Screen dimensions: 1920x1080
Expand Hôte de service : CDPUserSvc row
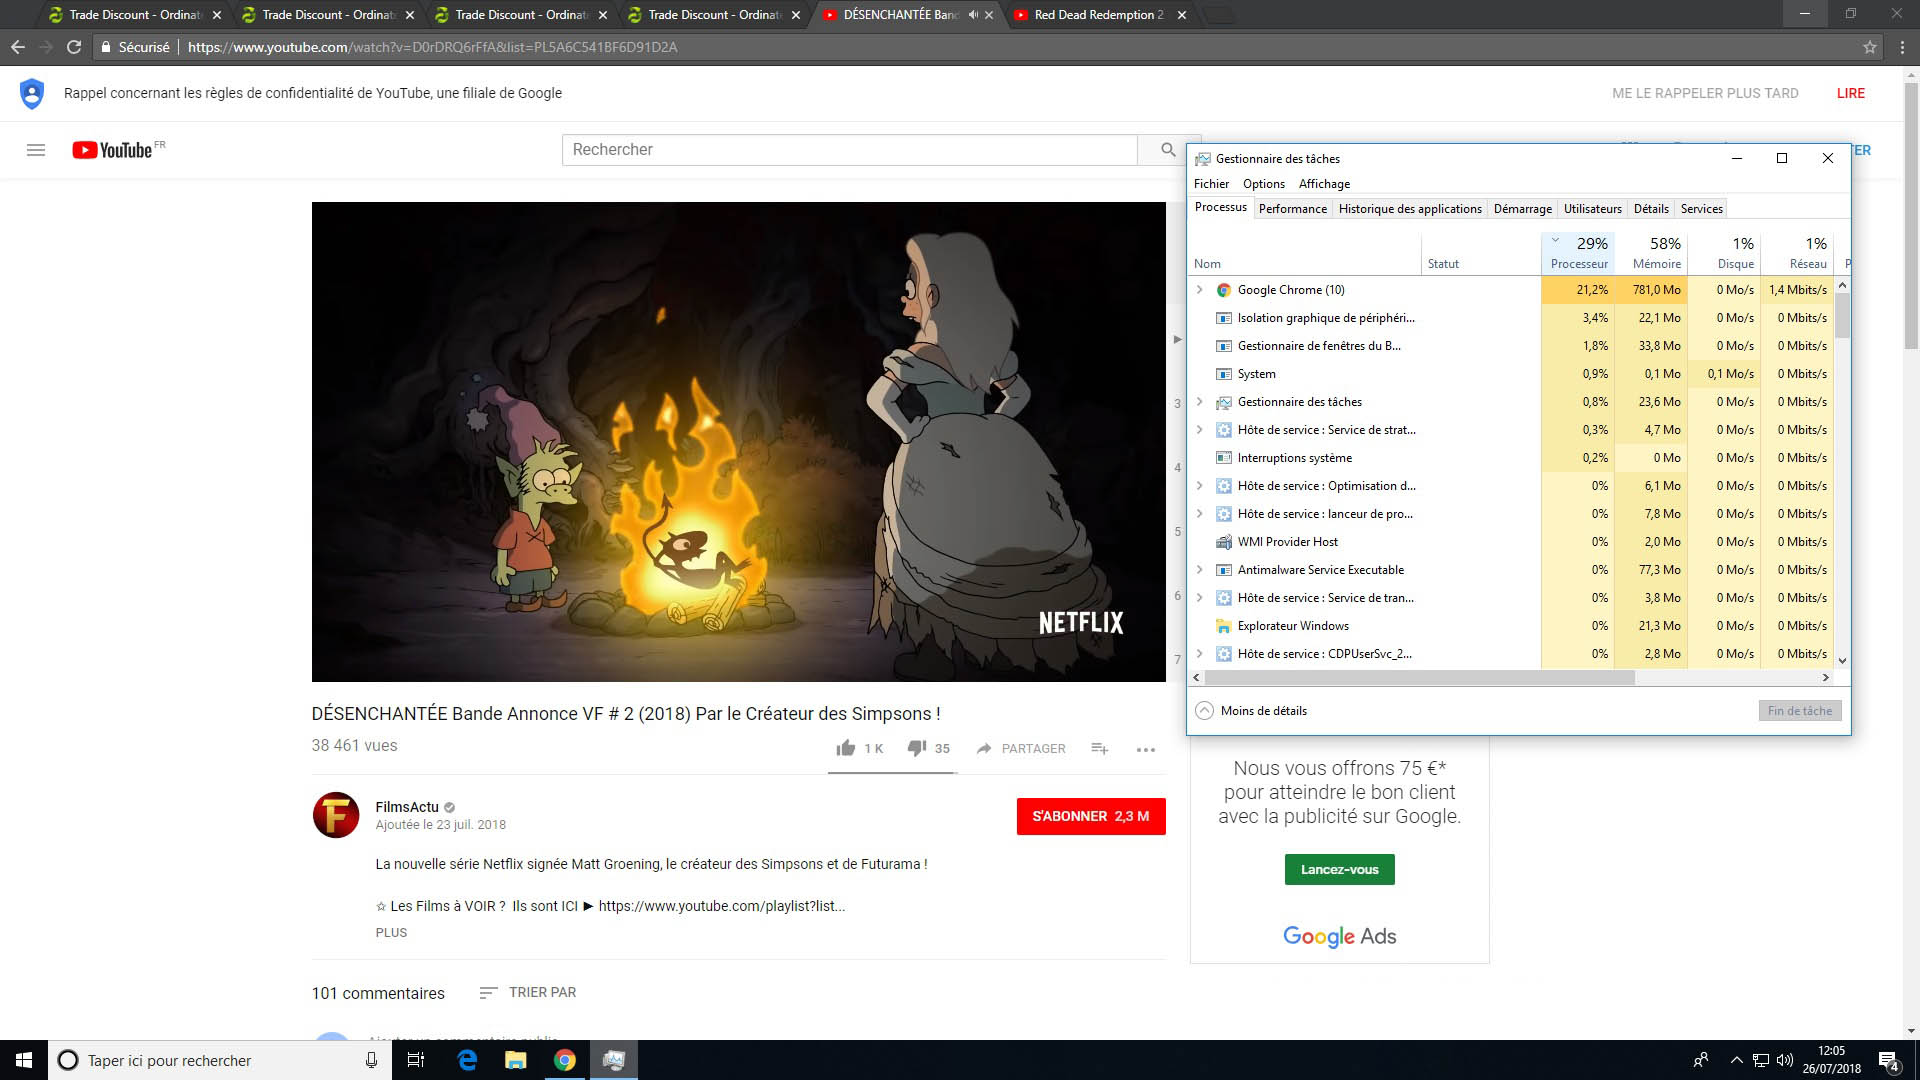(x=1200, y=654)
